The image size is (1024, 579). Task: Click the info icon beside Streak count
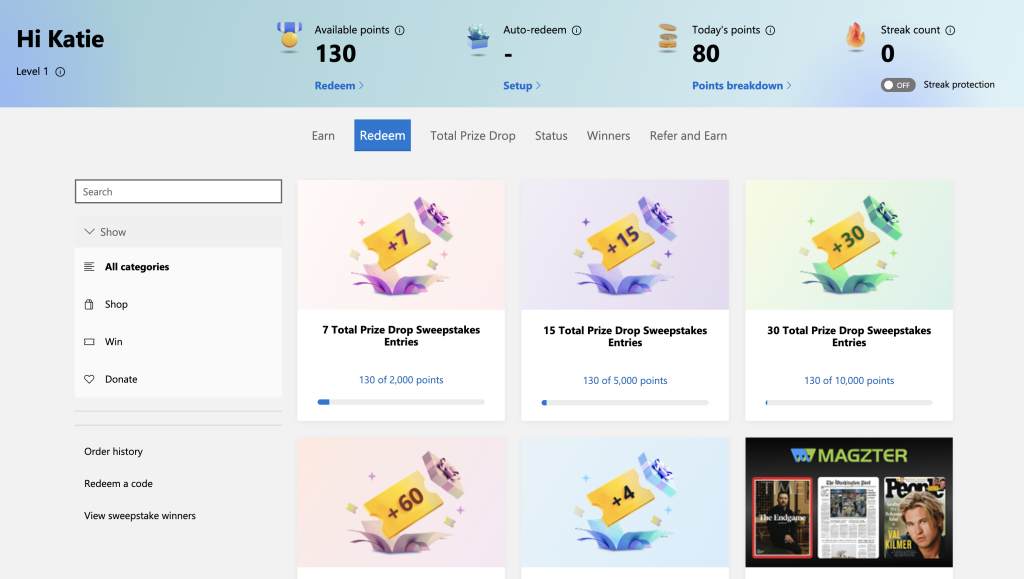tap(948, 30)
